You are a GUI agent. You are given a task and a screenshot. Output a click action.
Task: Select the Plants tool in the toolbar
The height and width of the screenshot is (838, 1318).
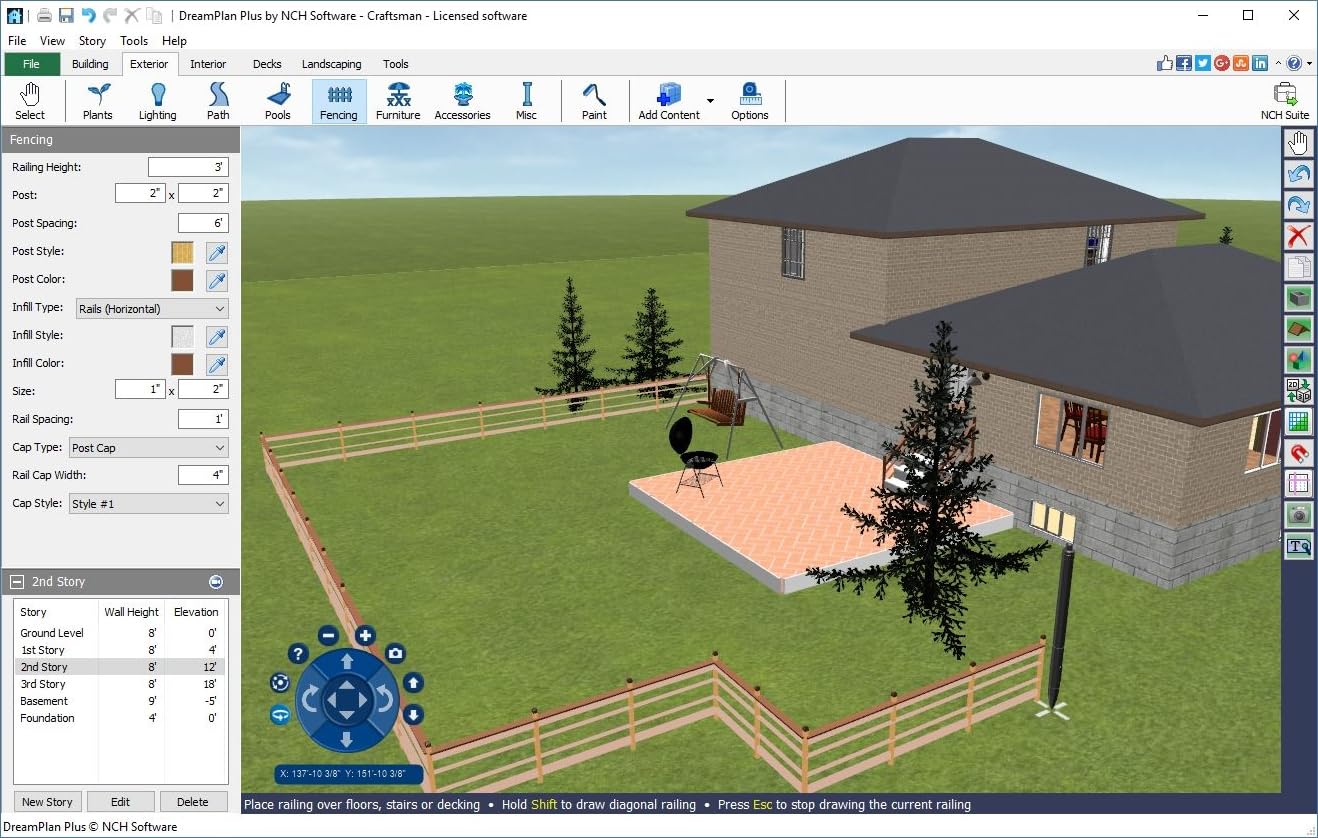pos(97,101)
